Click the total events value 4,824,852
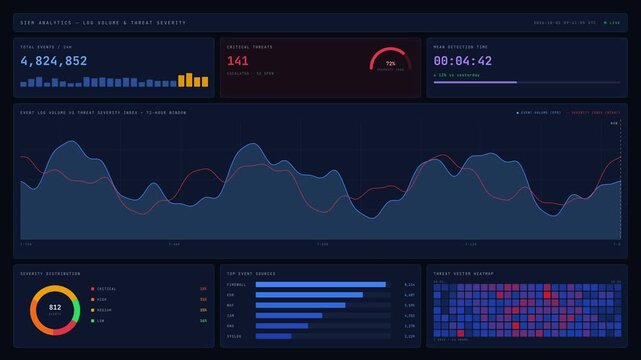The height and width of the screenshot is (360, 641). click(x=54, y=61)
